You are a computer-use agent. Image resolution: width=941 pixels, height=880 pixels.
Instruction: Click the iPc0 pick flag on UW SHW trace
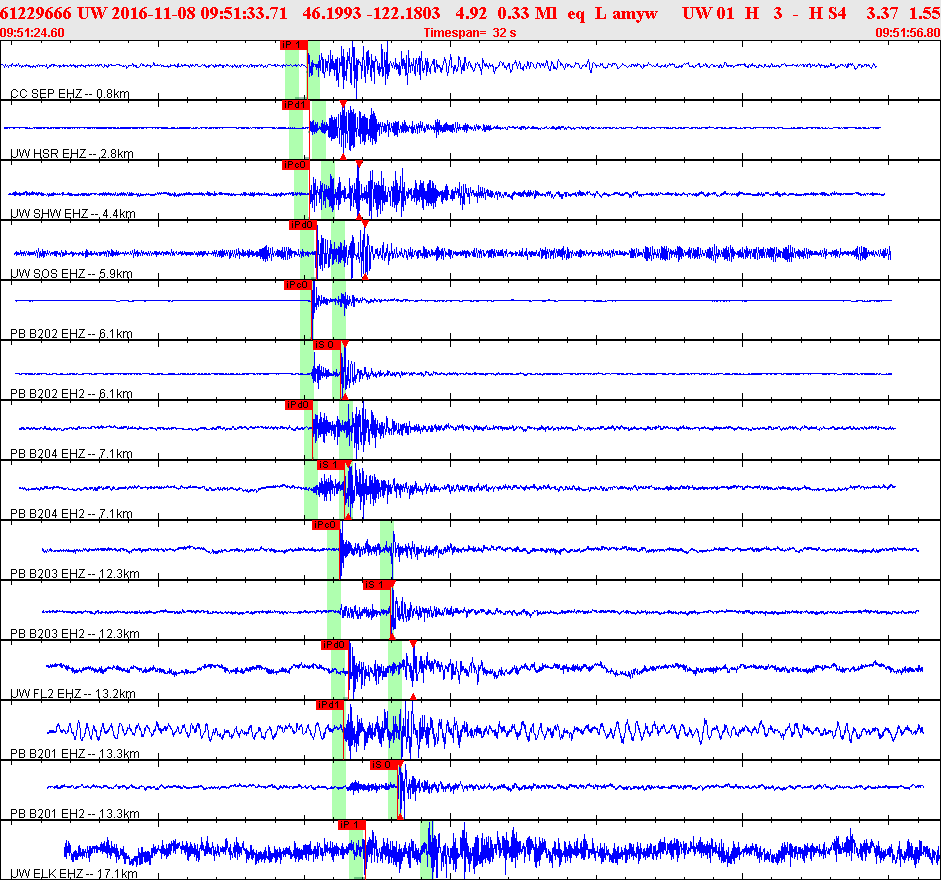(296, 165)
